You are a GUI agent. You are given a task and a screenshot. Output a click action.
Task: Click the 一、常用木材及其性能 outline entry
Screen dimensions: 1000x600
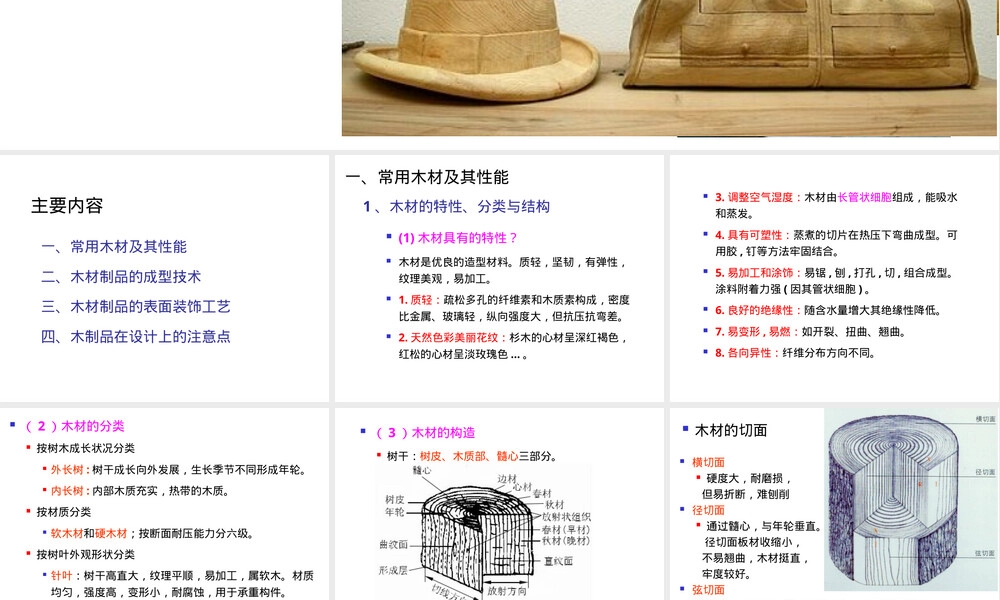point(114,247)
